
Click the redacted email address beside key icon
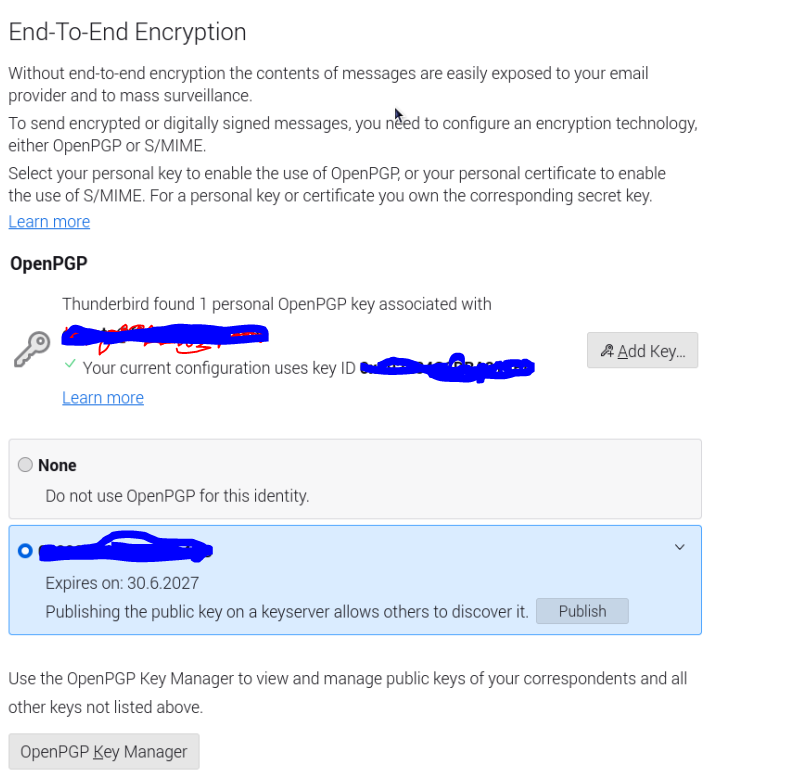[165, 336]
